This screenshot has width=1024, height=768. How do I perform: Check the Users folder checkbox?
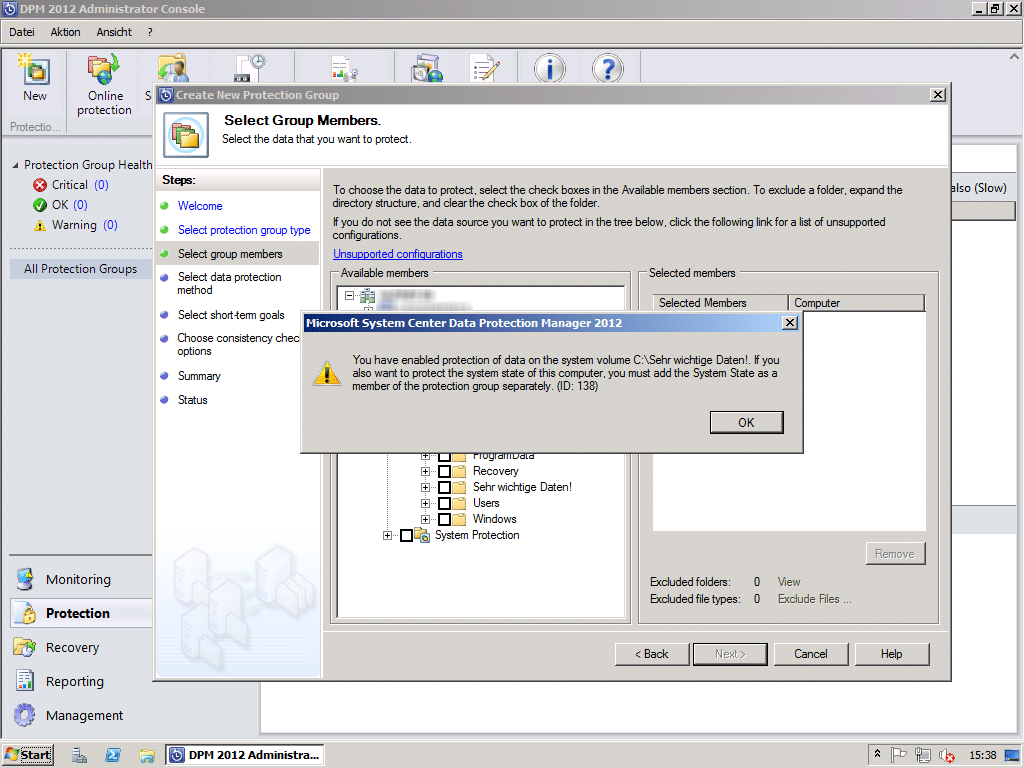[444, 504]
